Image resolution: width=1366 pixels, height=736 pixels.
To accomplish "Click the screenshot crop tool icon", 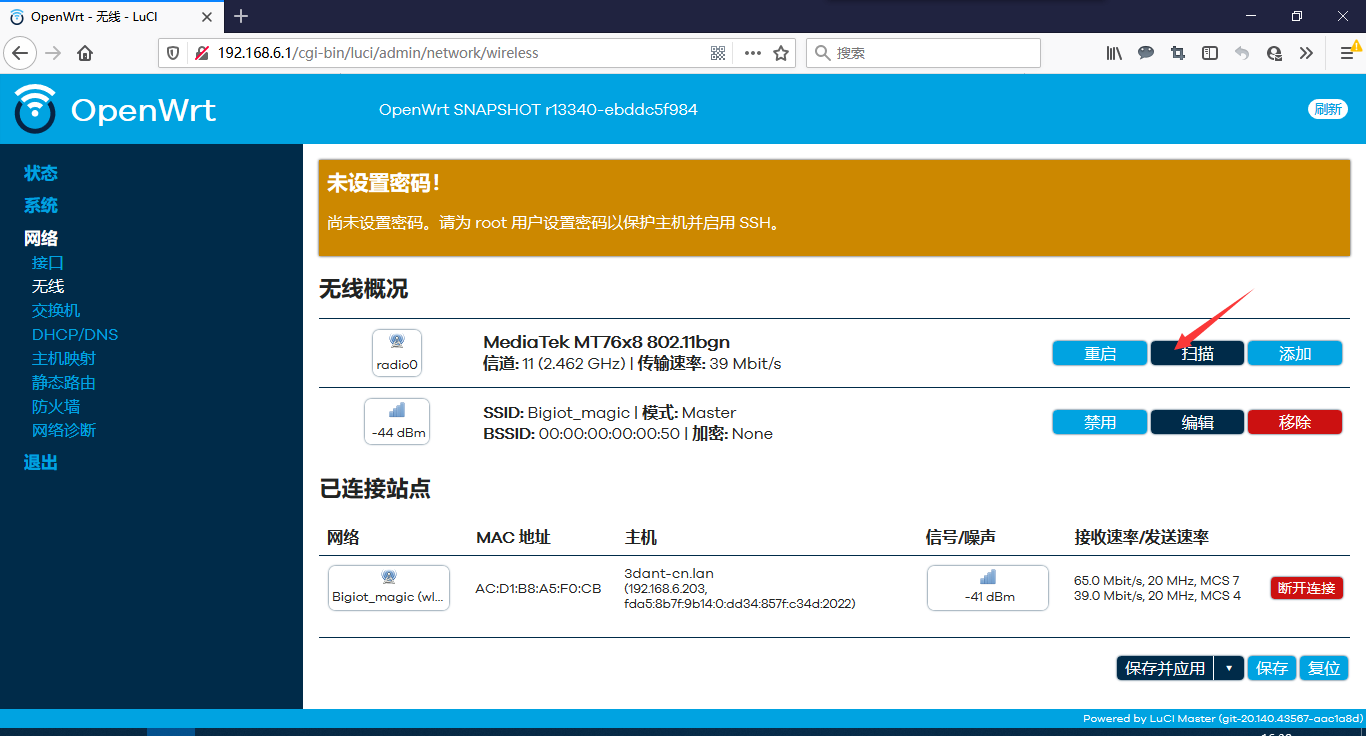I will pos(1178,53).
